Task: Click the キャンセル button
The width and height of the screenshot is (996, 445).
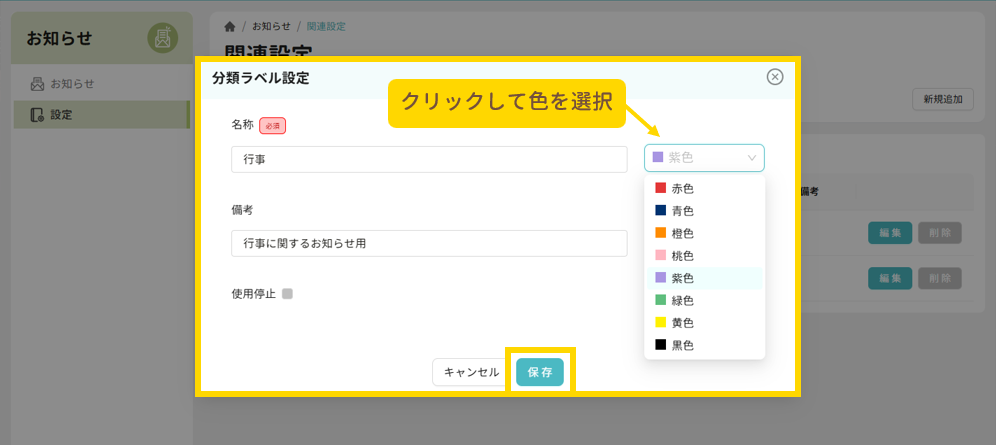Action: click(x=471, y=372)
